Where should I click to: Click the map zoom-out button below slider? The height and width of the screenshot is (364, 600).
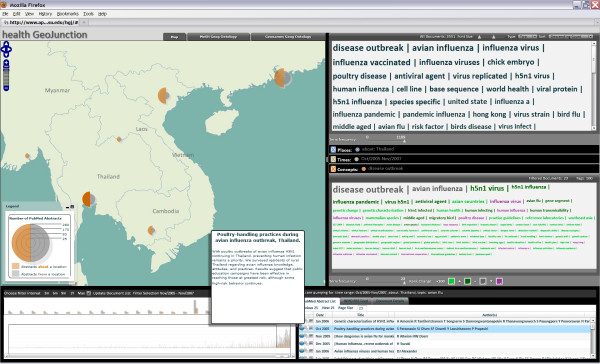6,88
